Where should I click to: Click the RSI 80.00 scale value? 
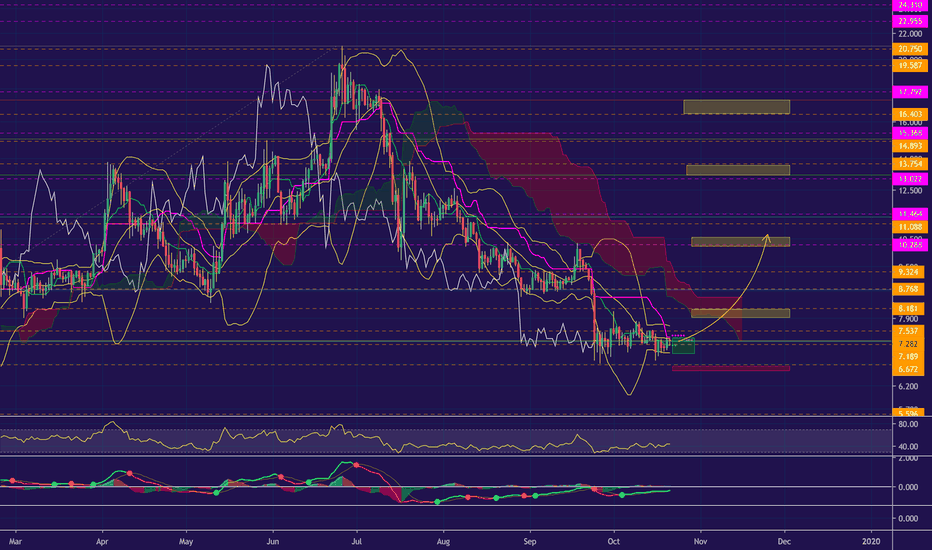908,425
